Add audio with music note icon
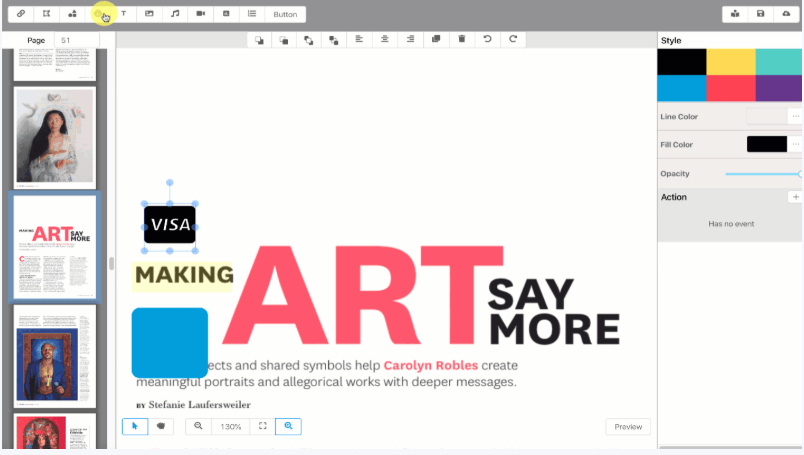804x455 pixels. (175, 14)
